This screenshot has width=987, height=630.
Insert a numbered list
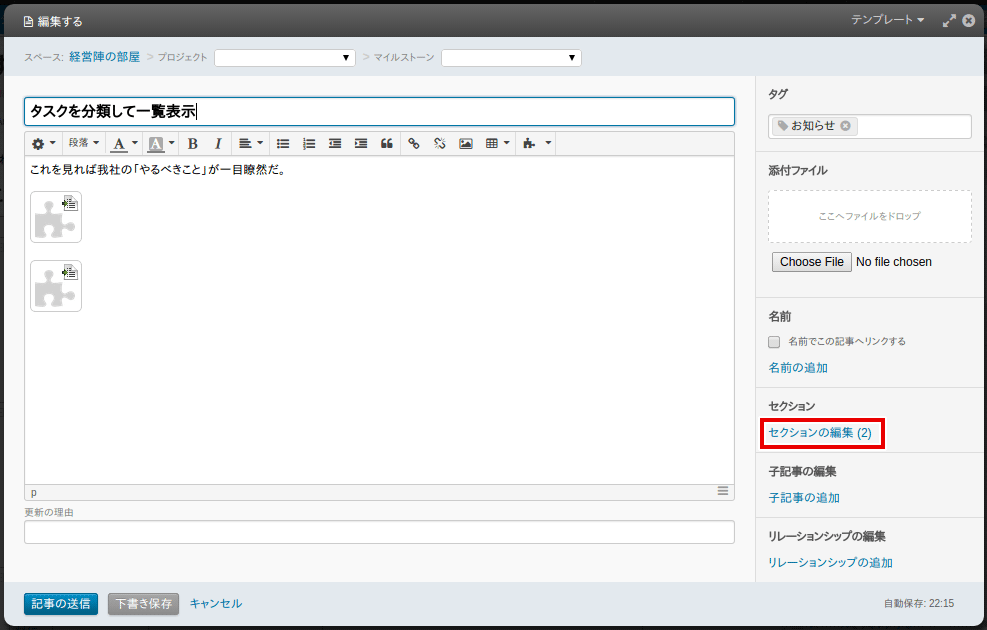tap(309, 144)
